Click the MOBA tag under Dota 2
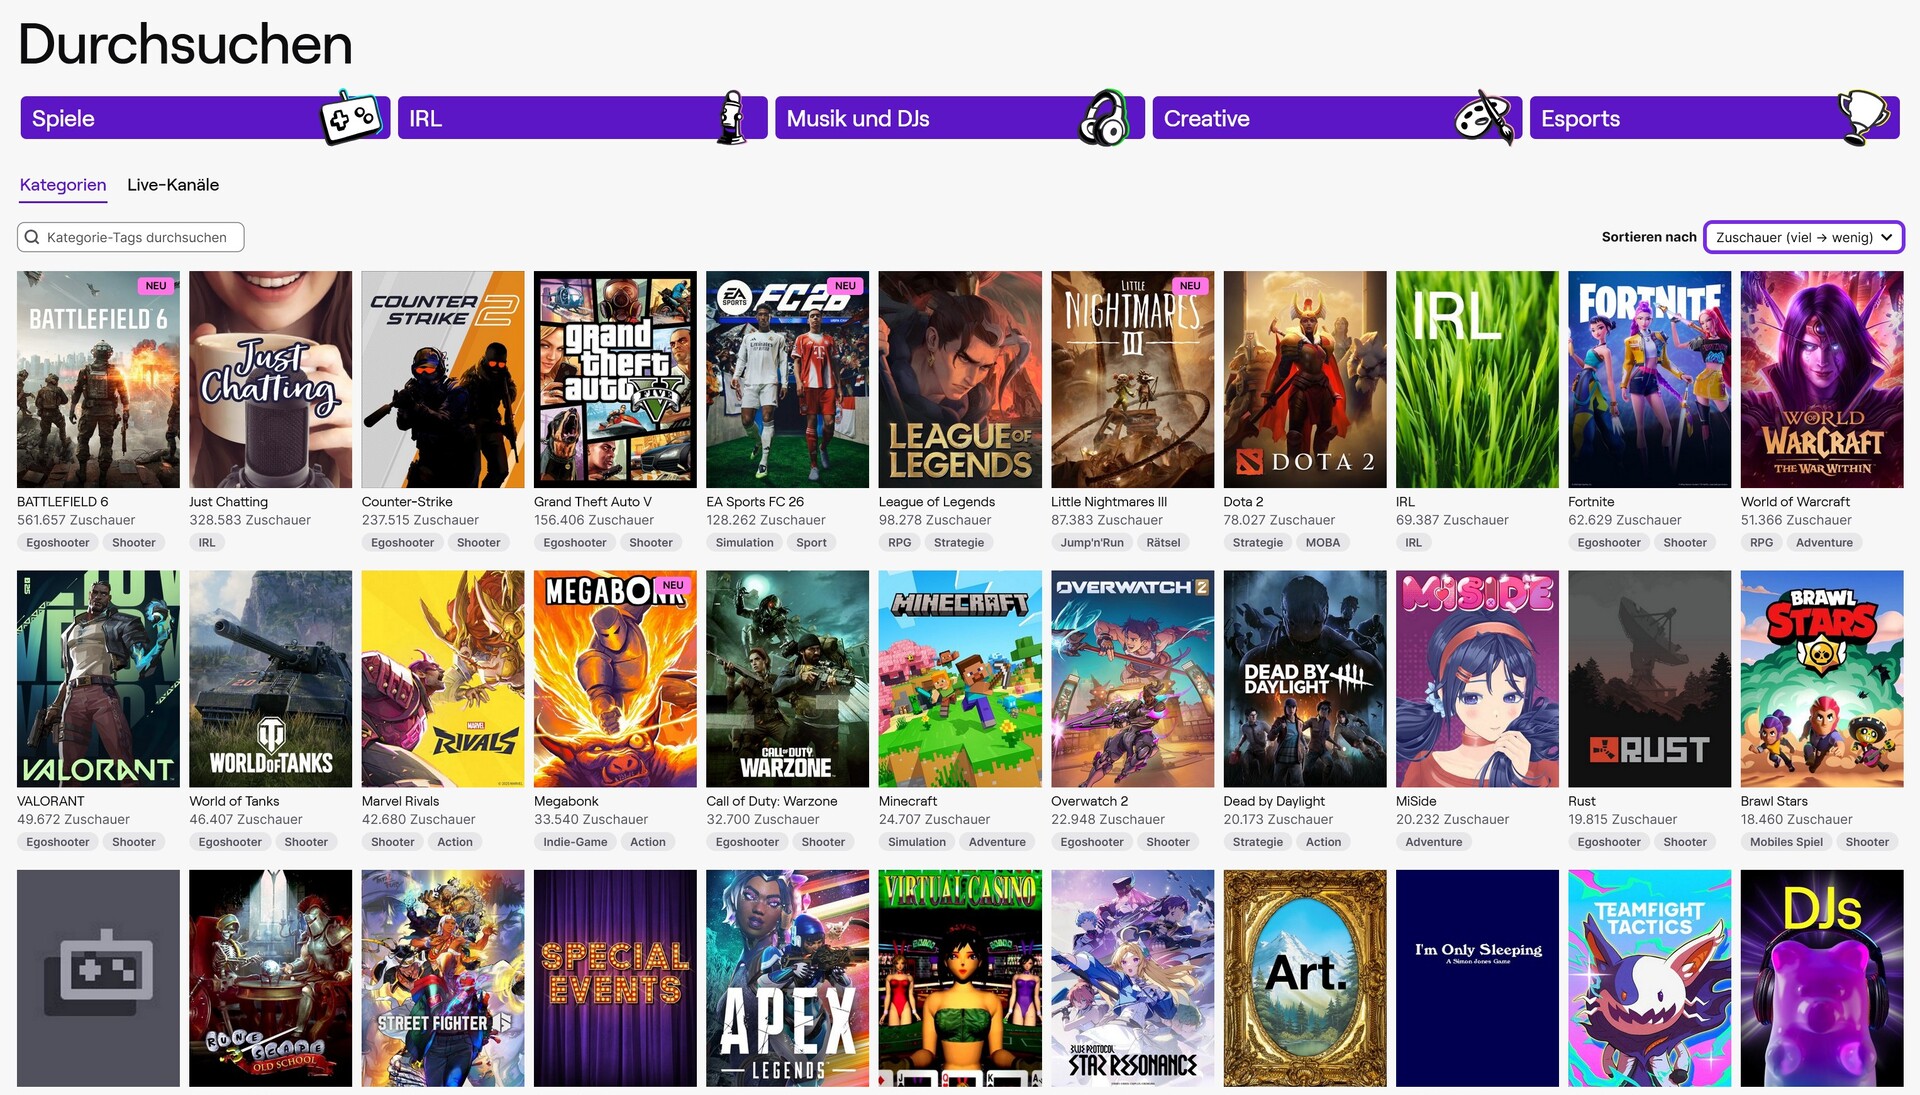This screenshot has height=1095, width=1920. [x=1322, y=543]
